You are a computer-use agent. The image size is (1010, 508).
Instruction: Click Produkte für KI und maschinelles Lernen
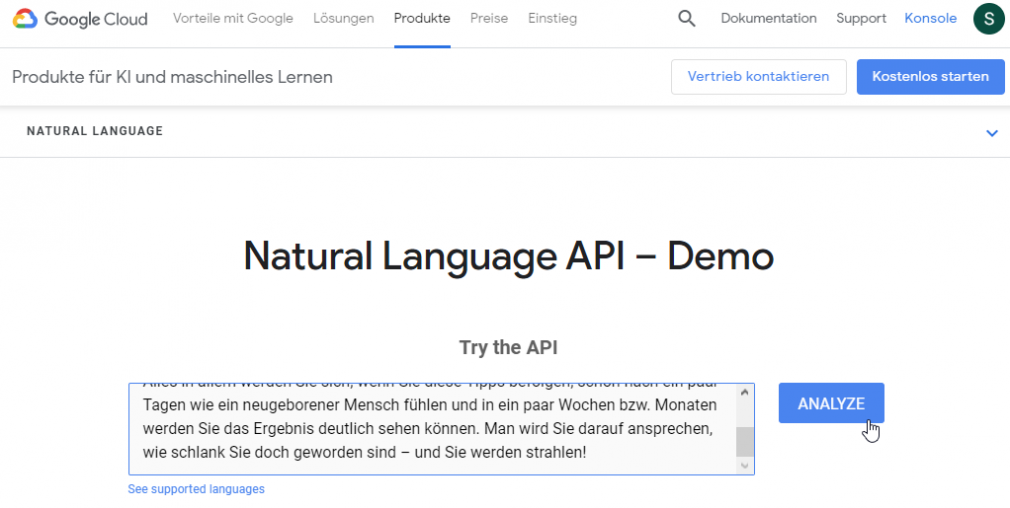pos(173,78)
